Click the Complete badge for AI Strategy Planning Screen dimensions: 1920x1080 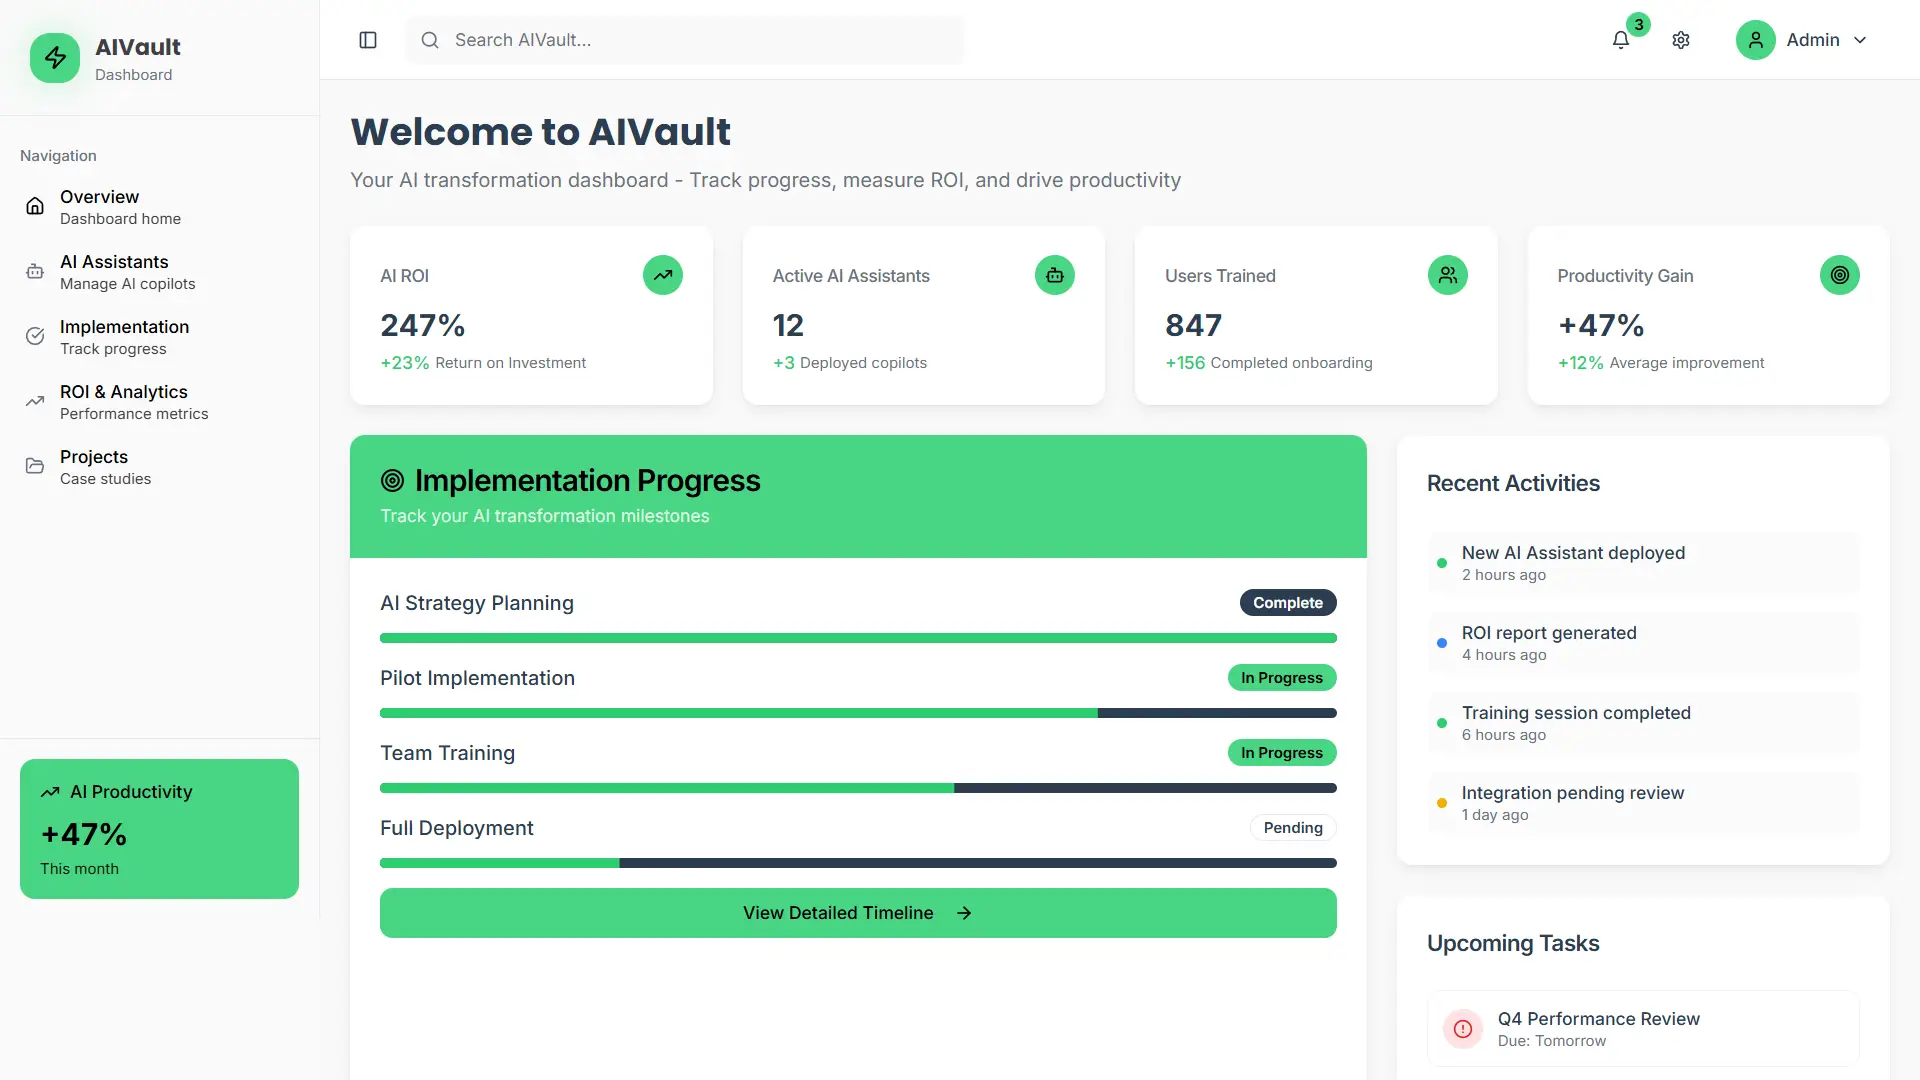point(1288,603)
